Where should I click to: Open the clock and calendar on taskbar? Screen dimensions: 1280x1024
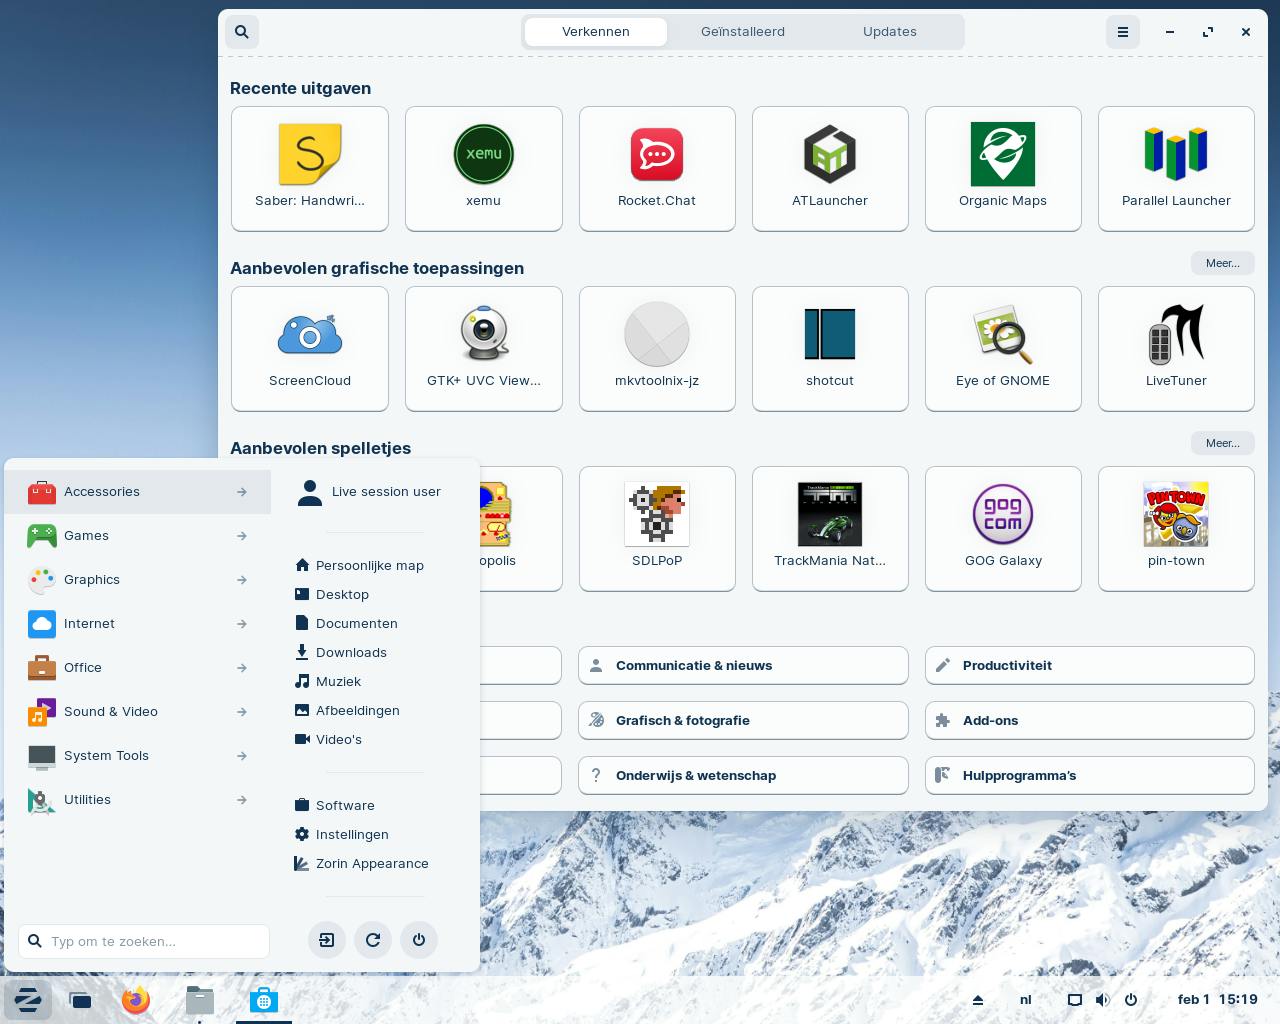1218,999
